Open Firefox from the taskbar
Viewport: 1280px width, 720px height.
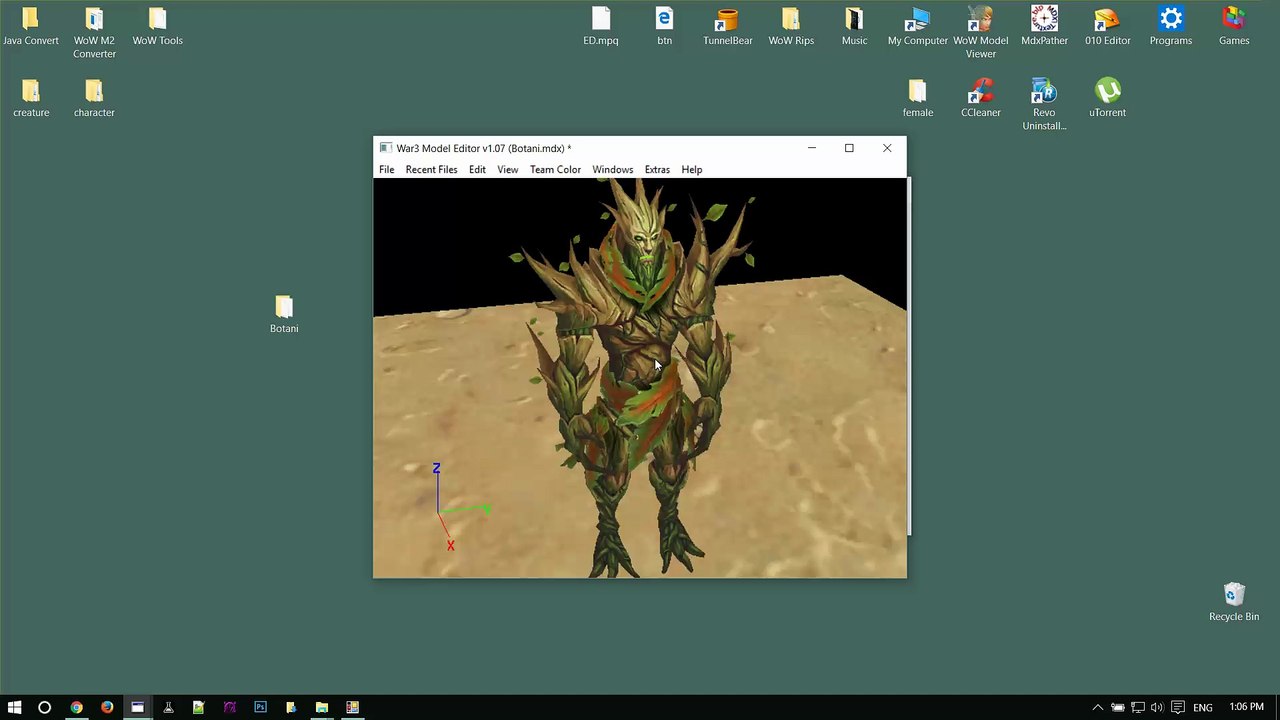coord(107,707)
